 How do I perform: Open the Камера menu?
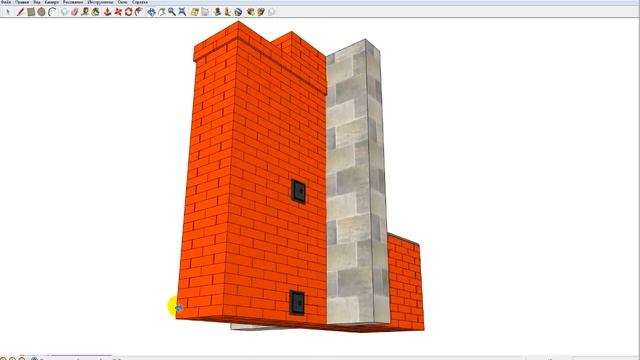tap(51, 2)
